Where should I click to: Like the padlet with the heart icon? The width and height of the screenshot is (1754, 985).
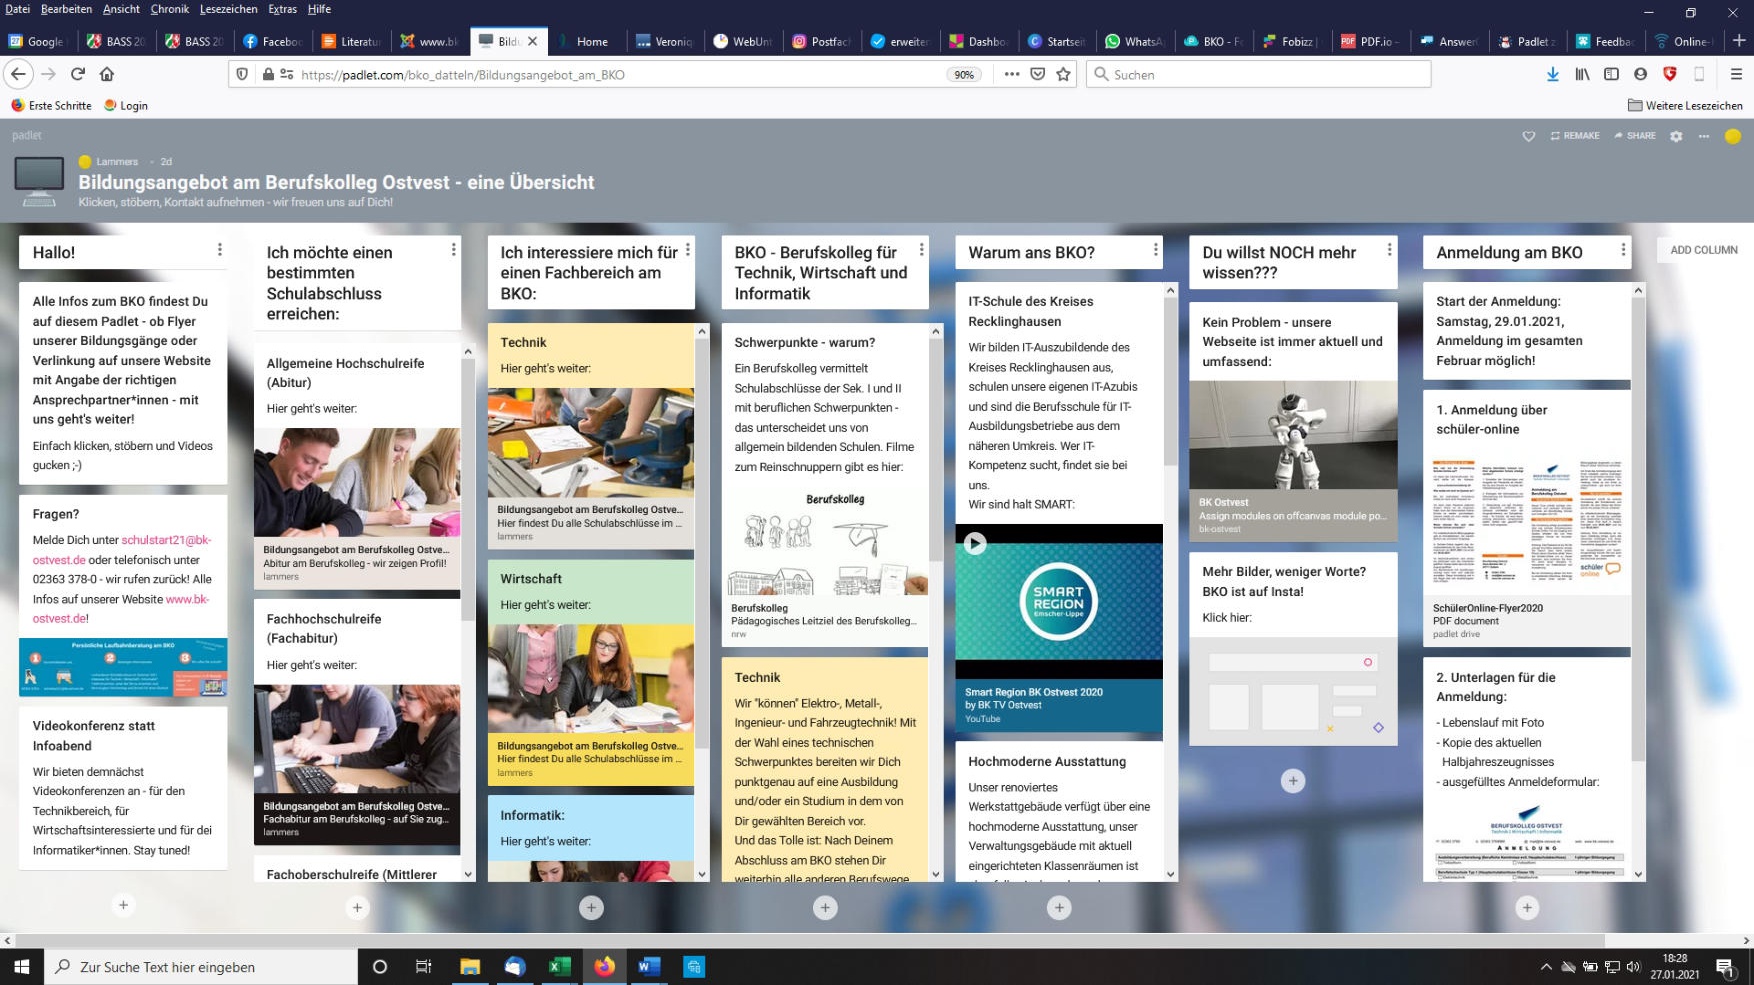click(1529, 136)
